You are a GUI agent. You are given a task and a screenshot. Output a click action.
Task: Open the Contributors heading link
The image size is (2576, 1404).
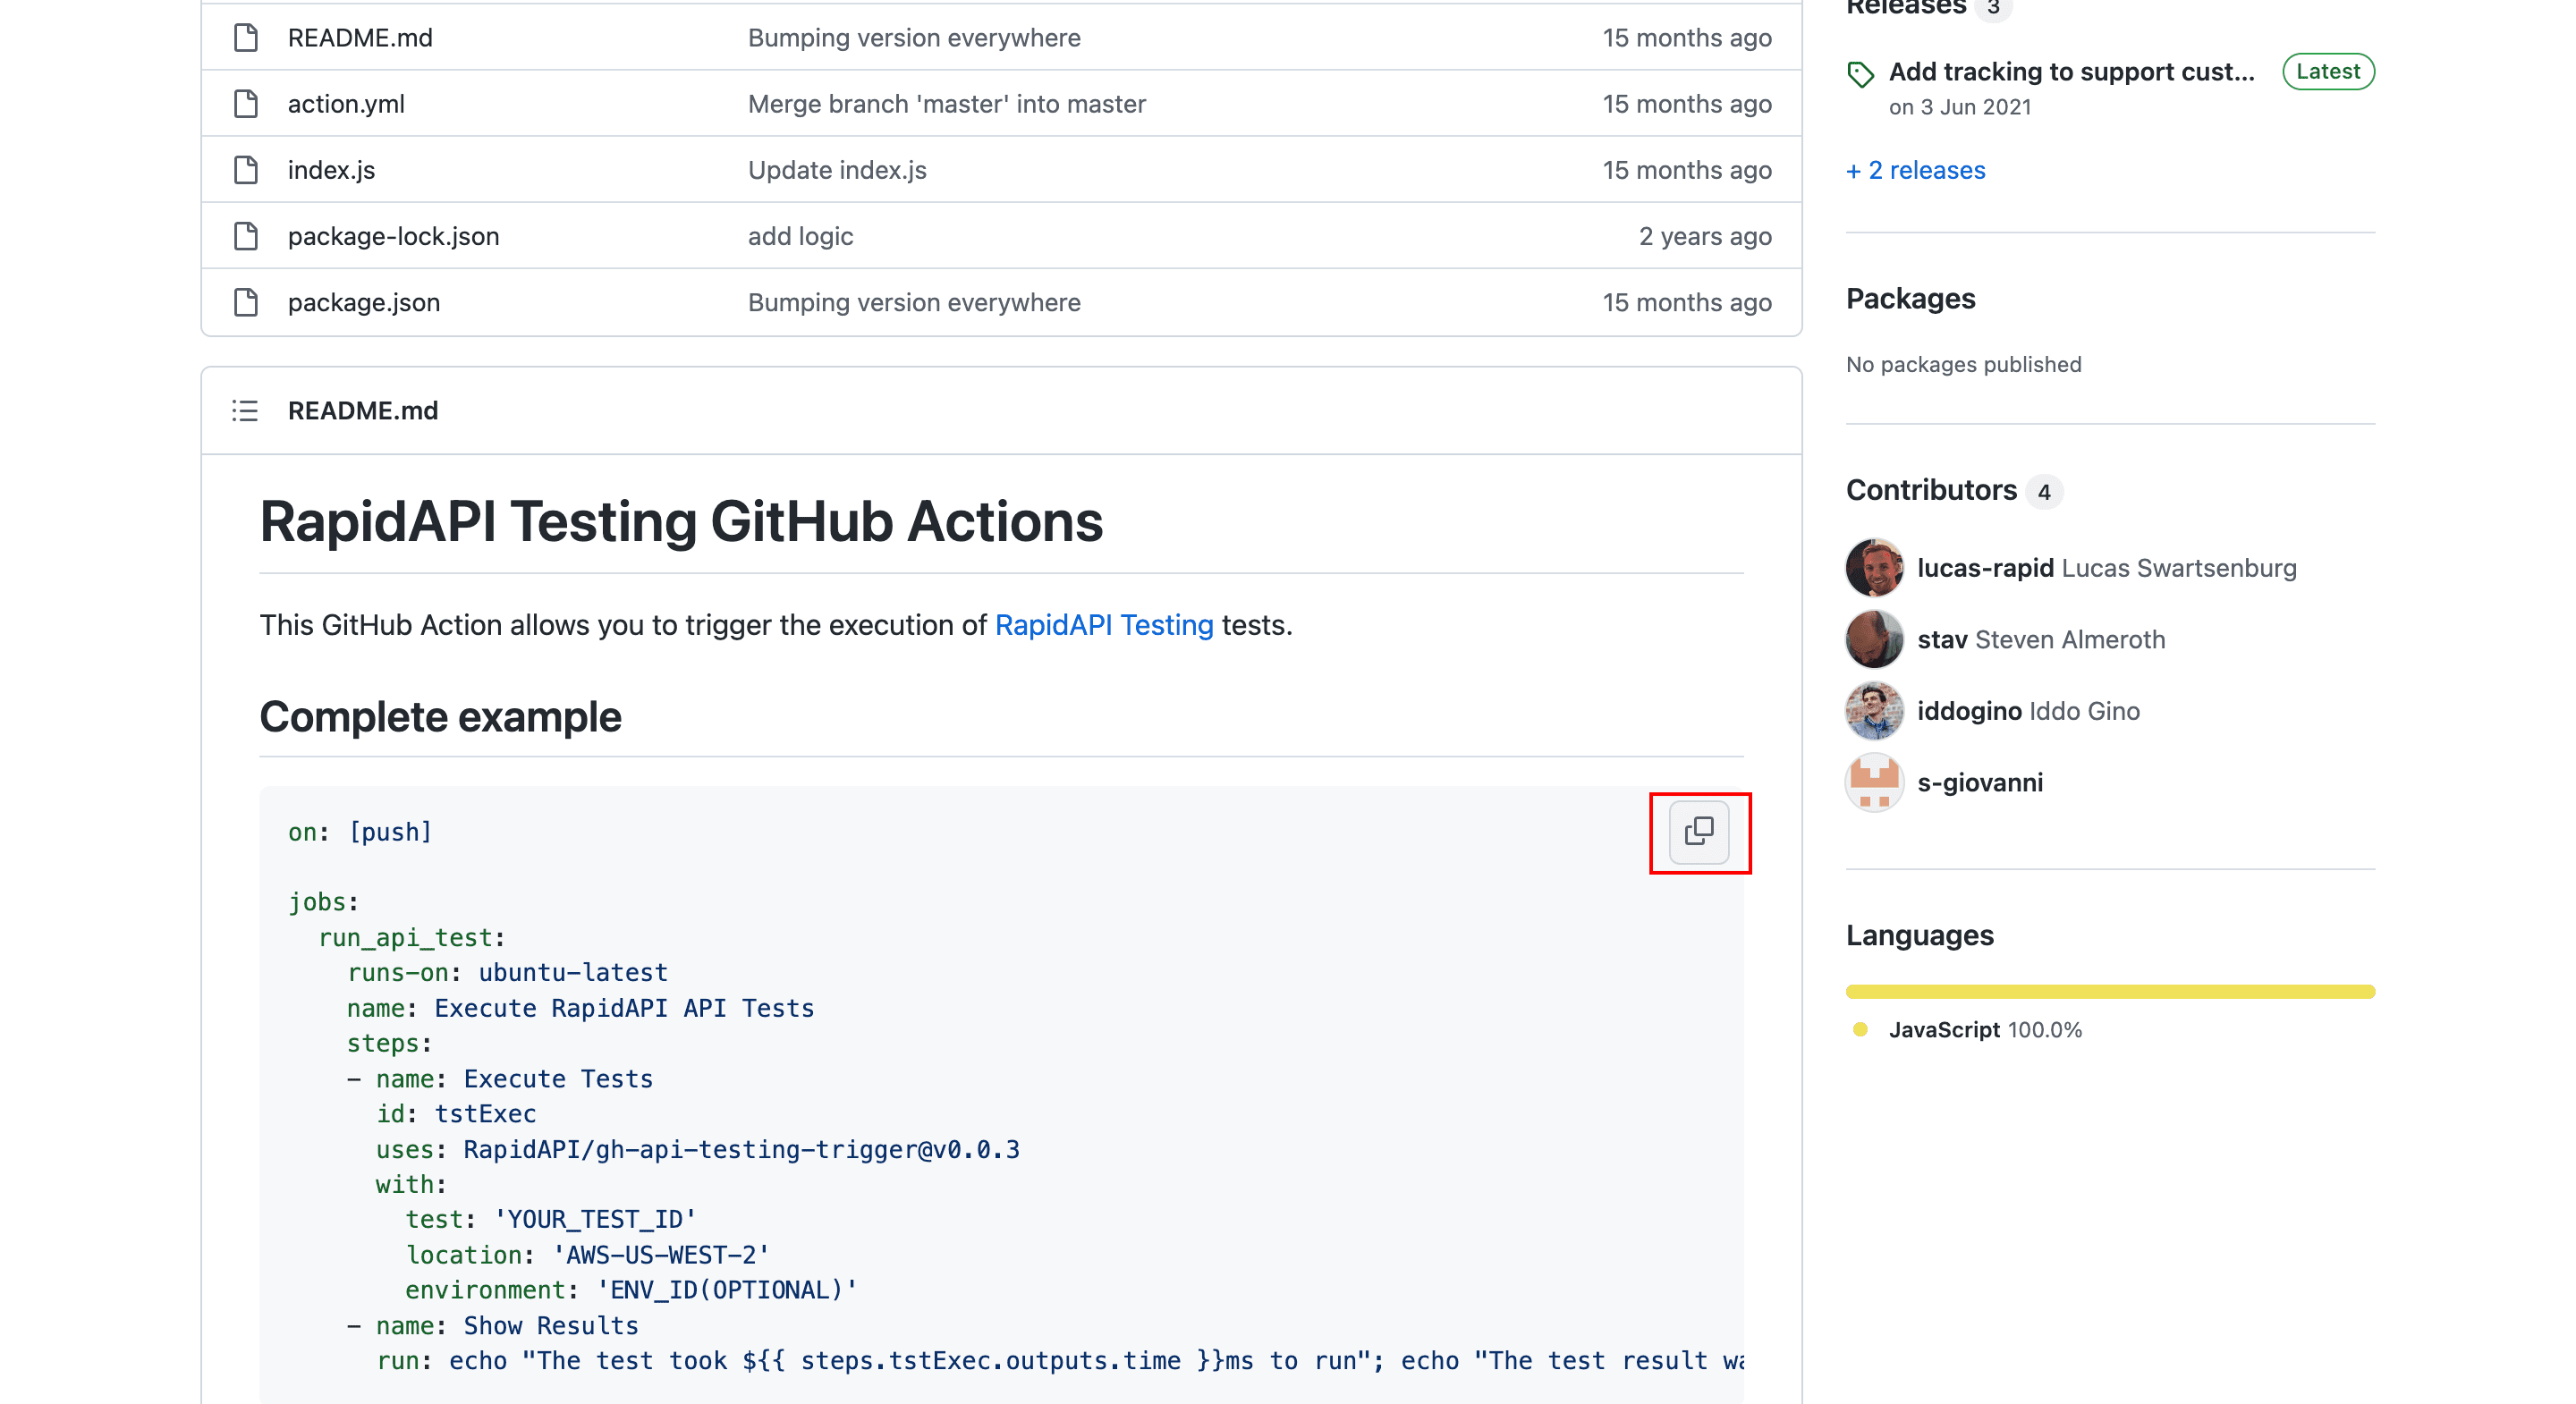[1932, 490]
